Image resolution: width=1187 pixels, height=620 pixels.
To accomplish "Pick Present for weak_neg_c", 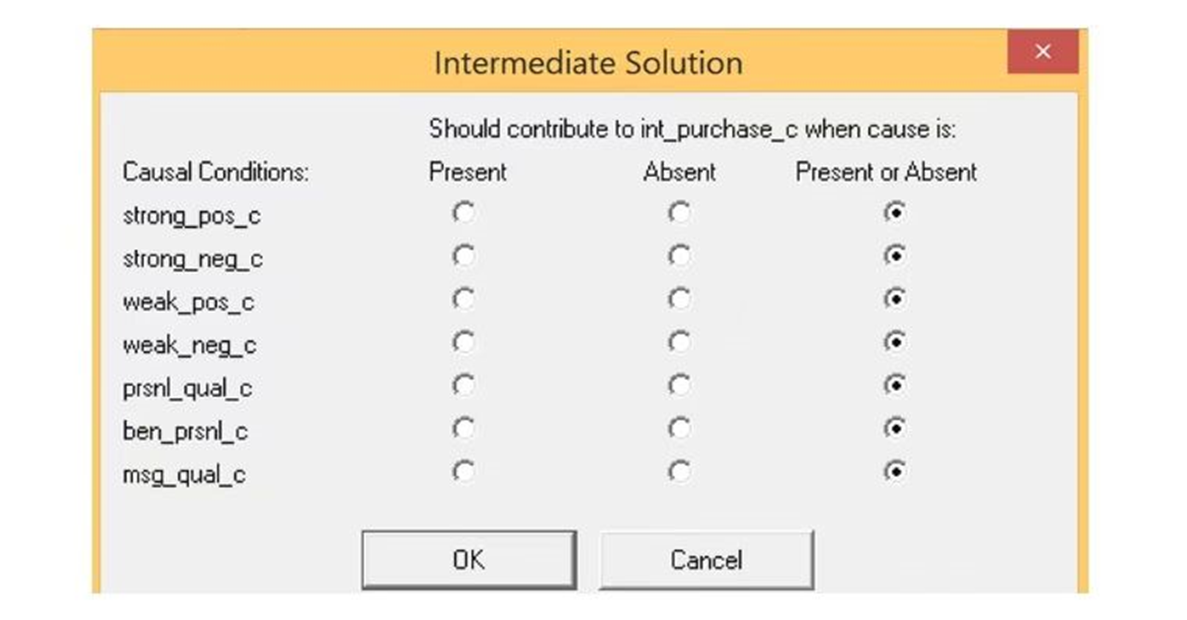I will pyautogui.click(x=463, y=342).
